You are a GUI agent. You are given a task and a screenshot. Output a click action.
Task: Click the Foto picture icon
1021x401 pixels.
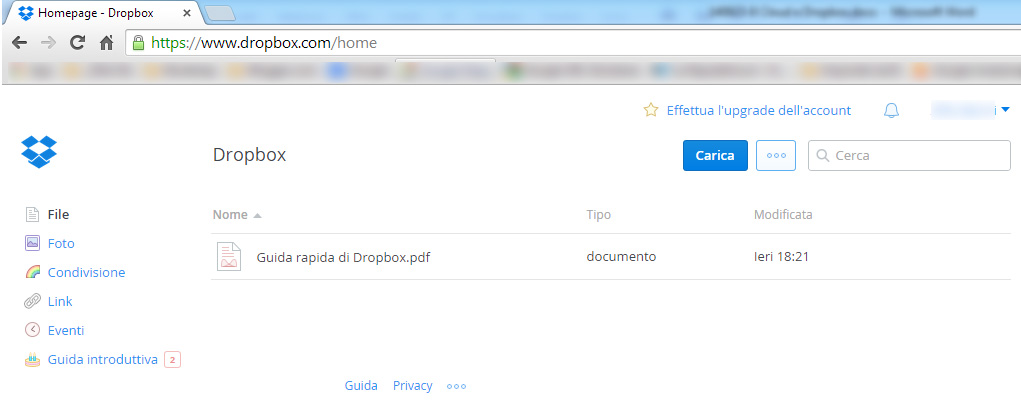pyautogui.click(x=32, y=243)
